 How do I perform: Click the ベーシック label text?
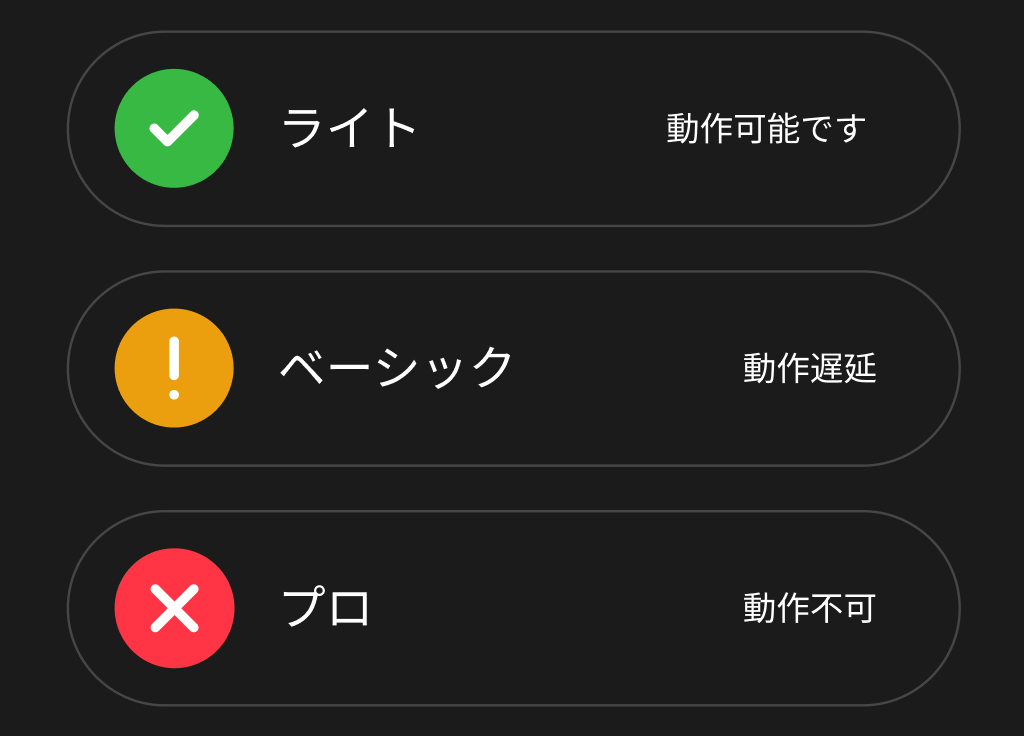tap(396, 368)
